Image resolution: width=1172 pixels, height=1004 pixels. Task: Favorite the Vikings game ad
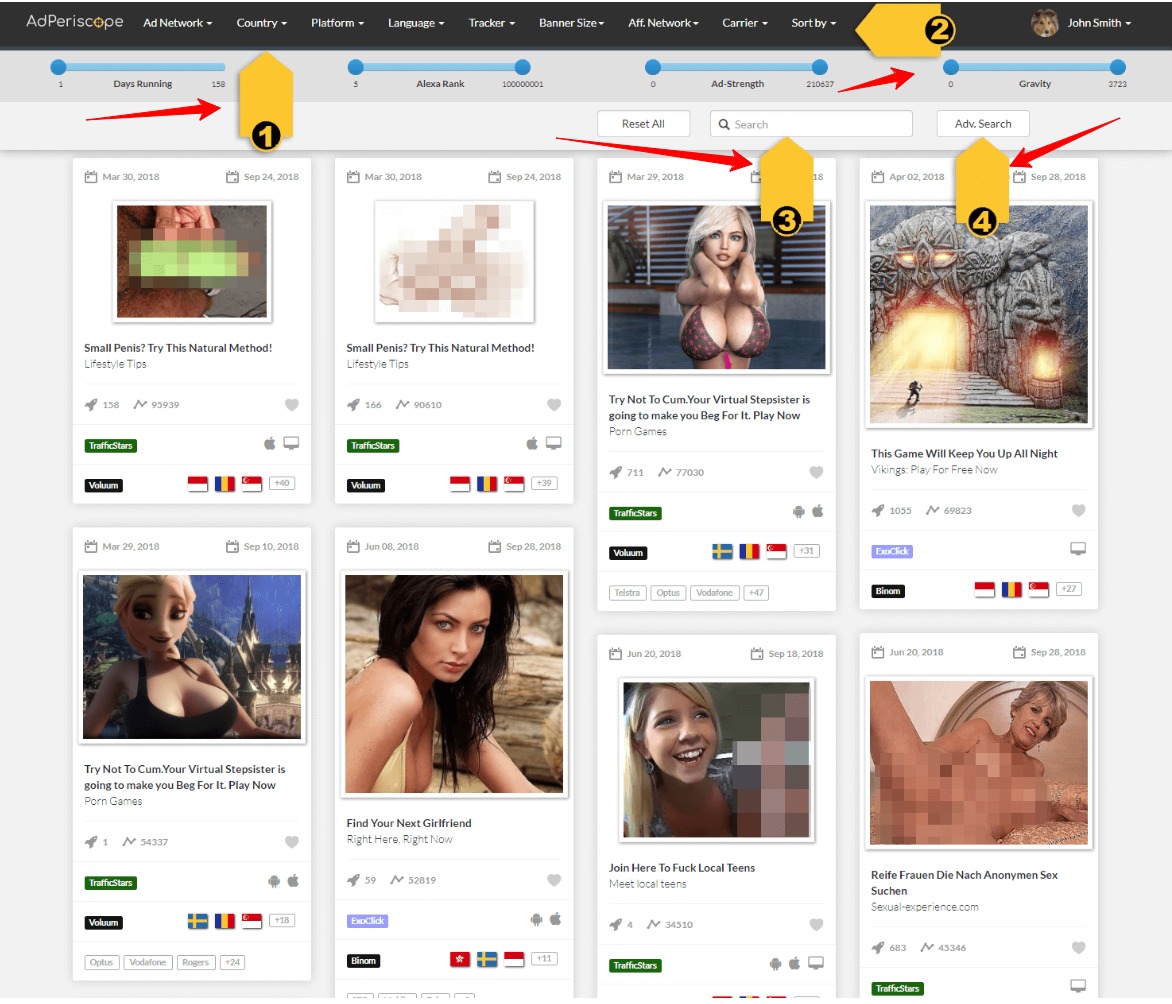(1078, 510)
